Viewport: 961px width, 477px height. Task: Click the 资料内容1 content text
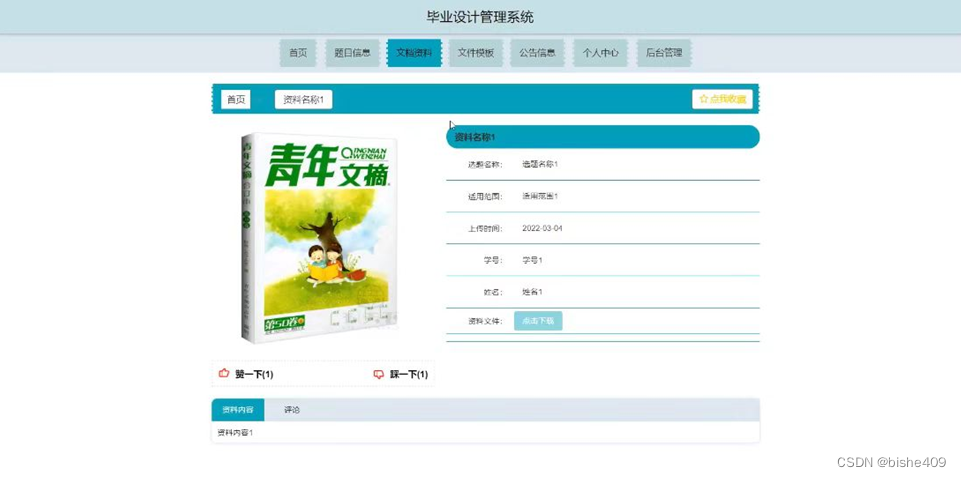235,433
